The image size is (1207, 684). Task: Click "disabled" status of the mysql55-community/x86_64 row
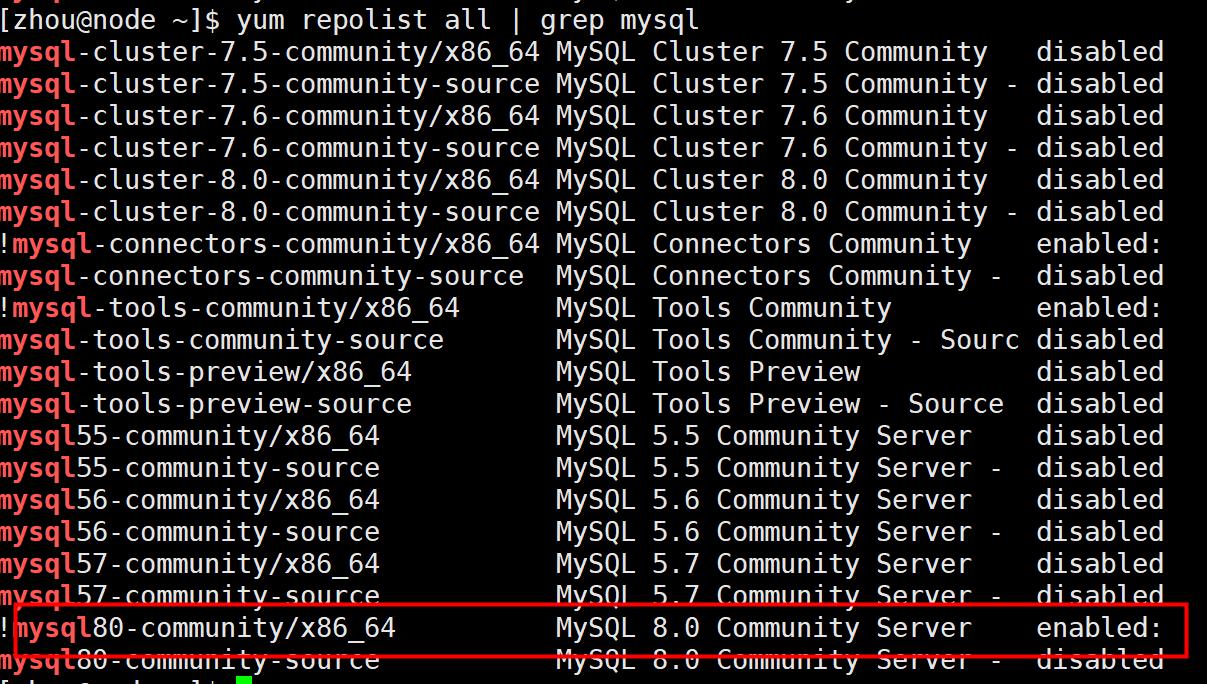1100,436
